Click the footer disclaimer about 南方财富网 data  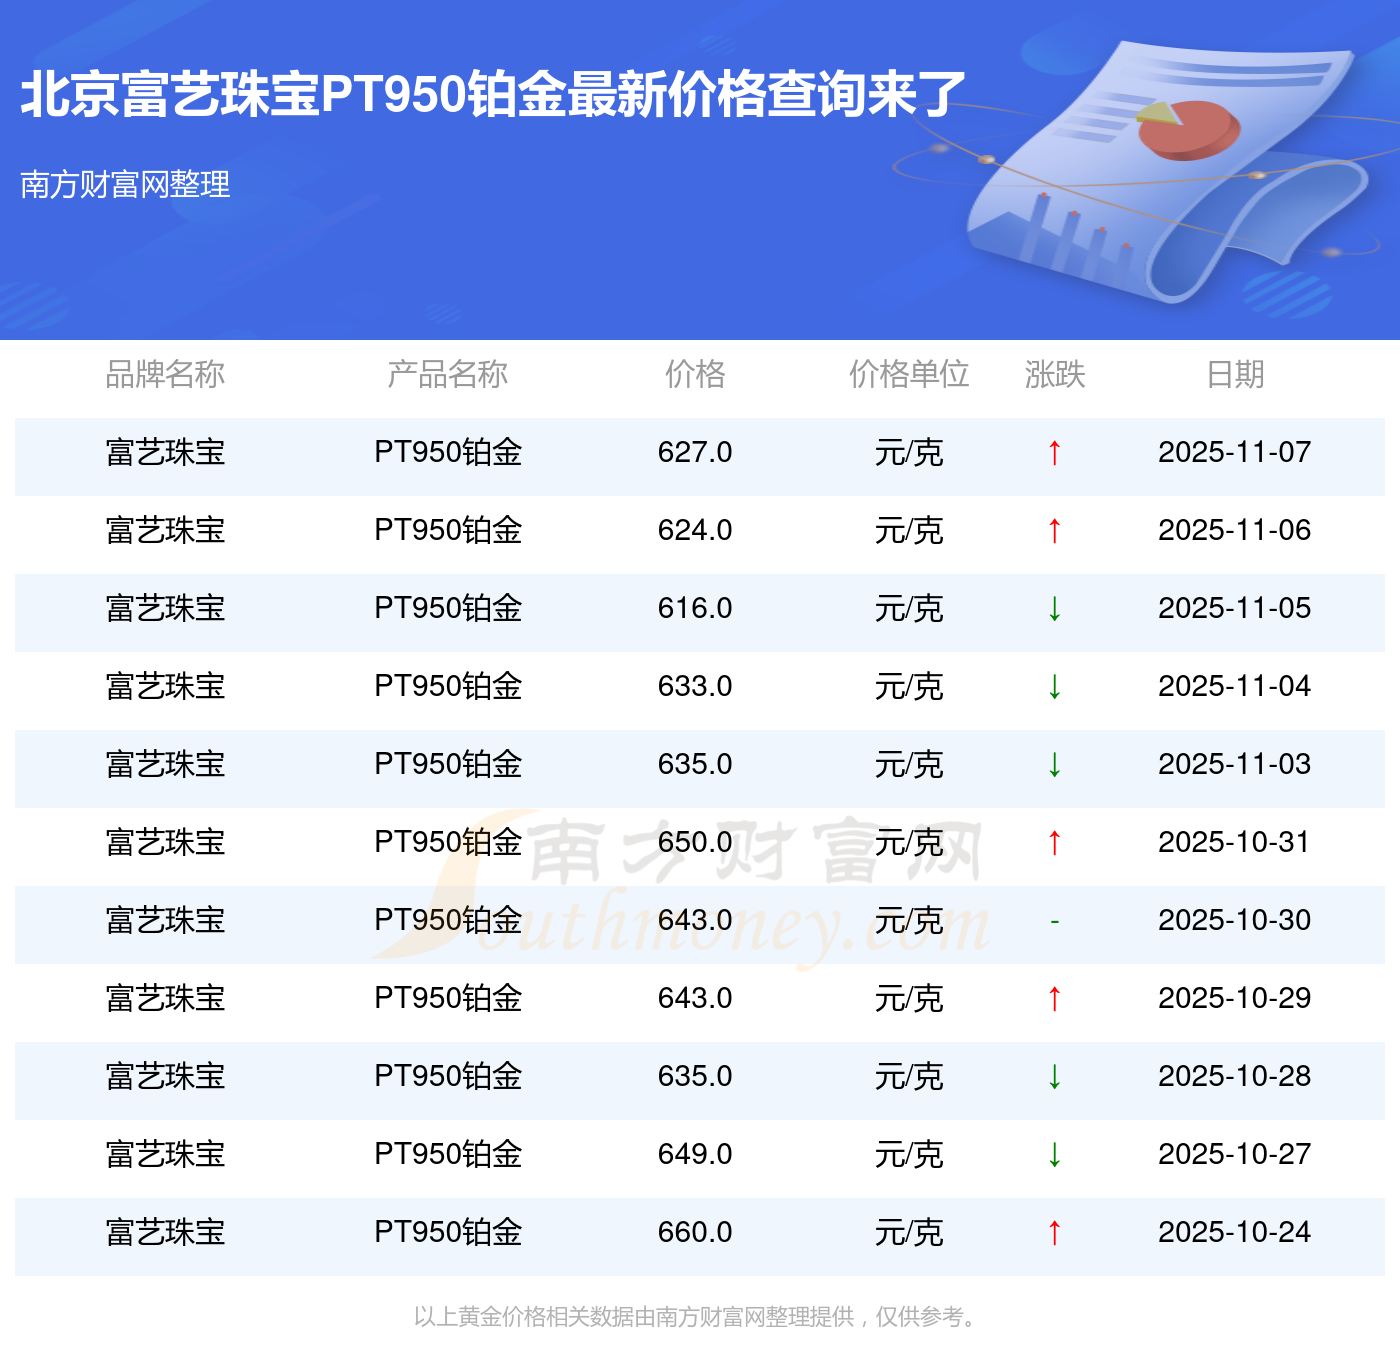(x=695, y=1317)
